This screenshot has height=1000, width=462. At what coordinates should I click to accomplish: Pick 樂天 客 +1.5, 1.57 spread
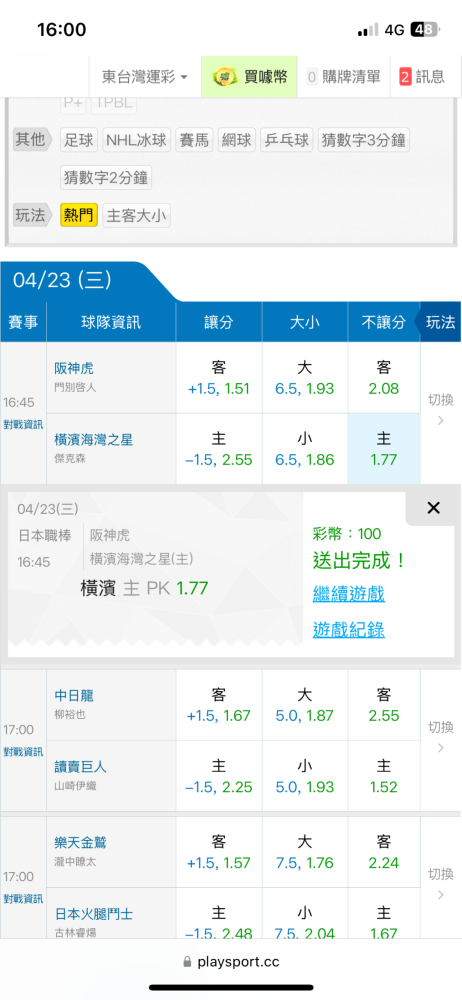point(219,852)
